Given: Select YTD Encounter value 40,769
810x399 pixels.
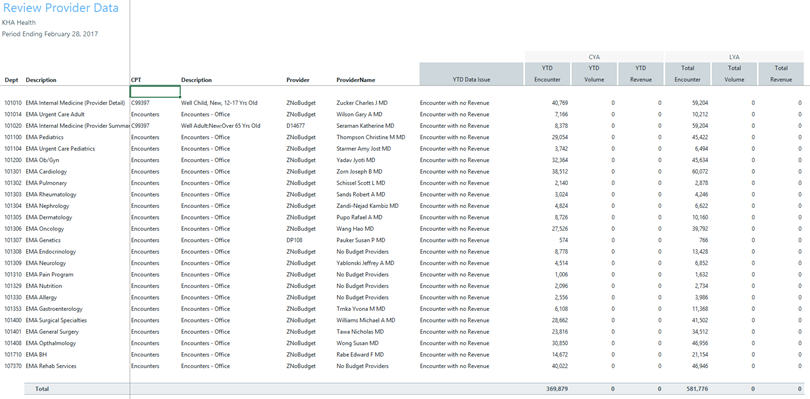Looking at the screenshot, I should (559, 103).
